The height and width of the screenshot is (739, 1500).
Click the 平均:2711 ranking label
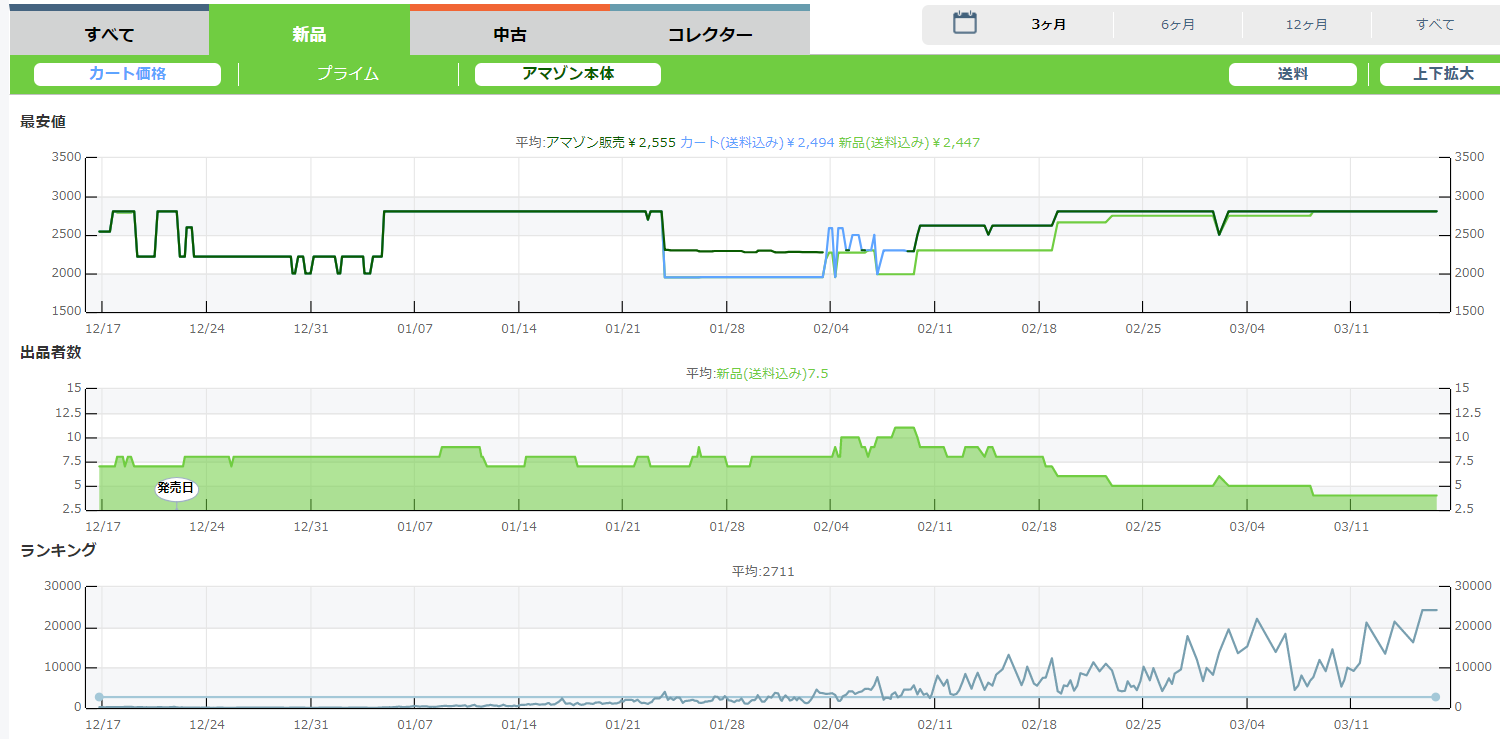[762, 571]
